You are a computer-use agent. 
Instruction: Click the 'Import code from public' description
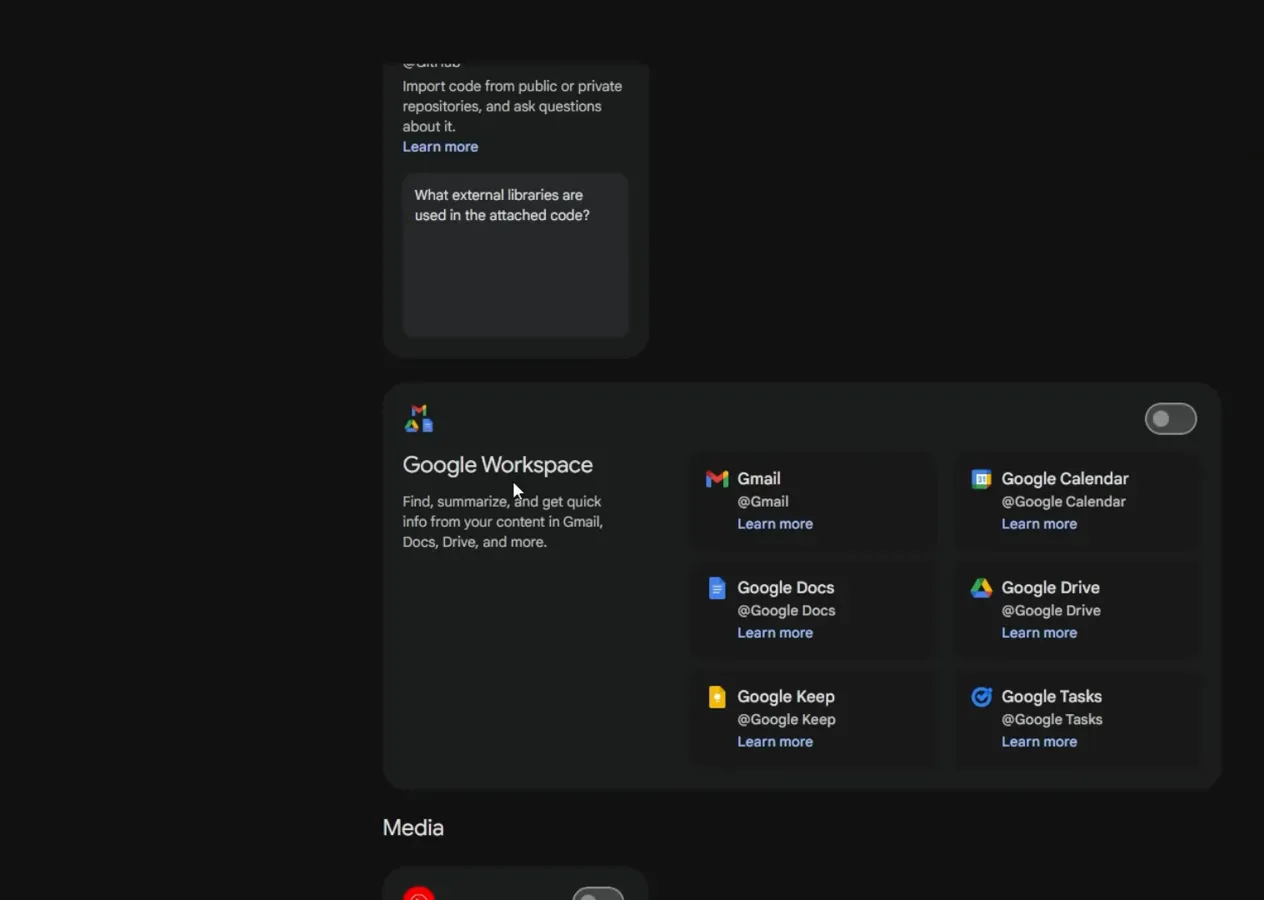(x=512, y=106)
